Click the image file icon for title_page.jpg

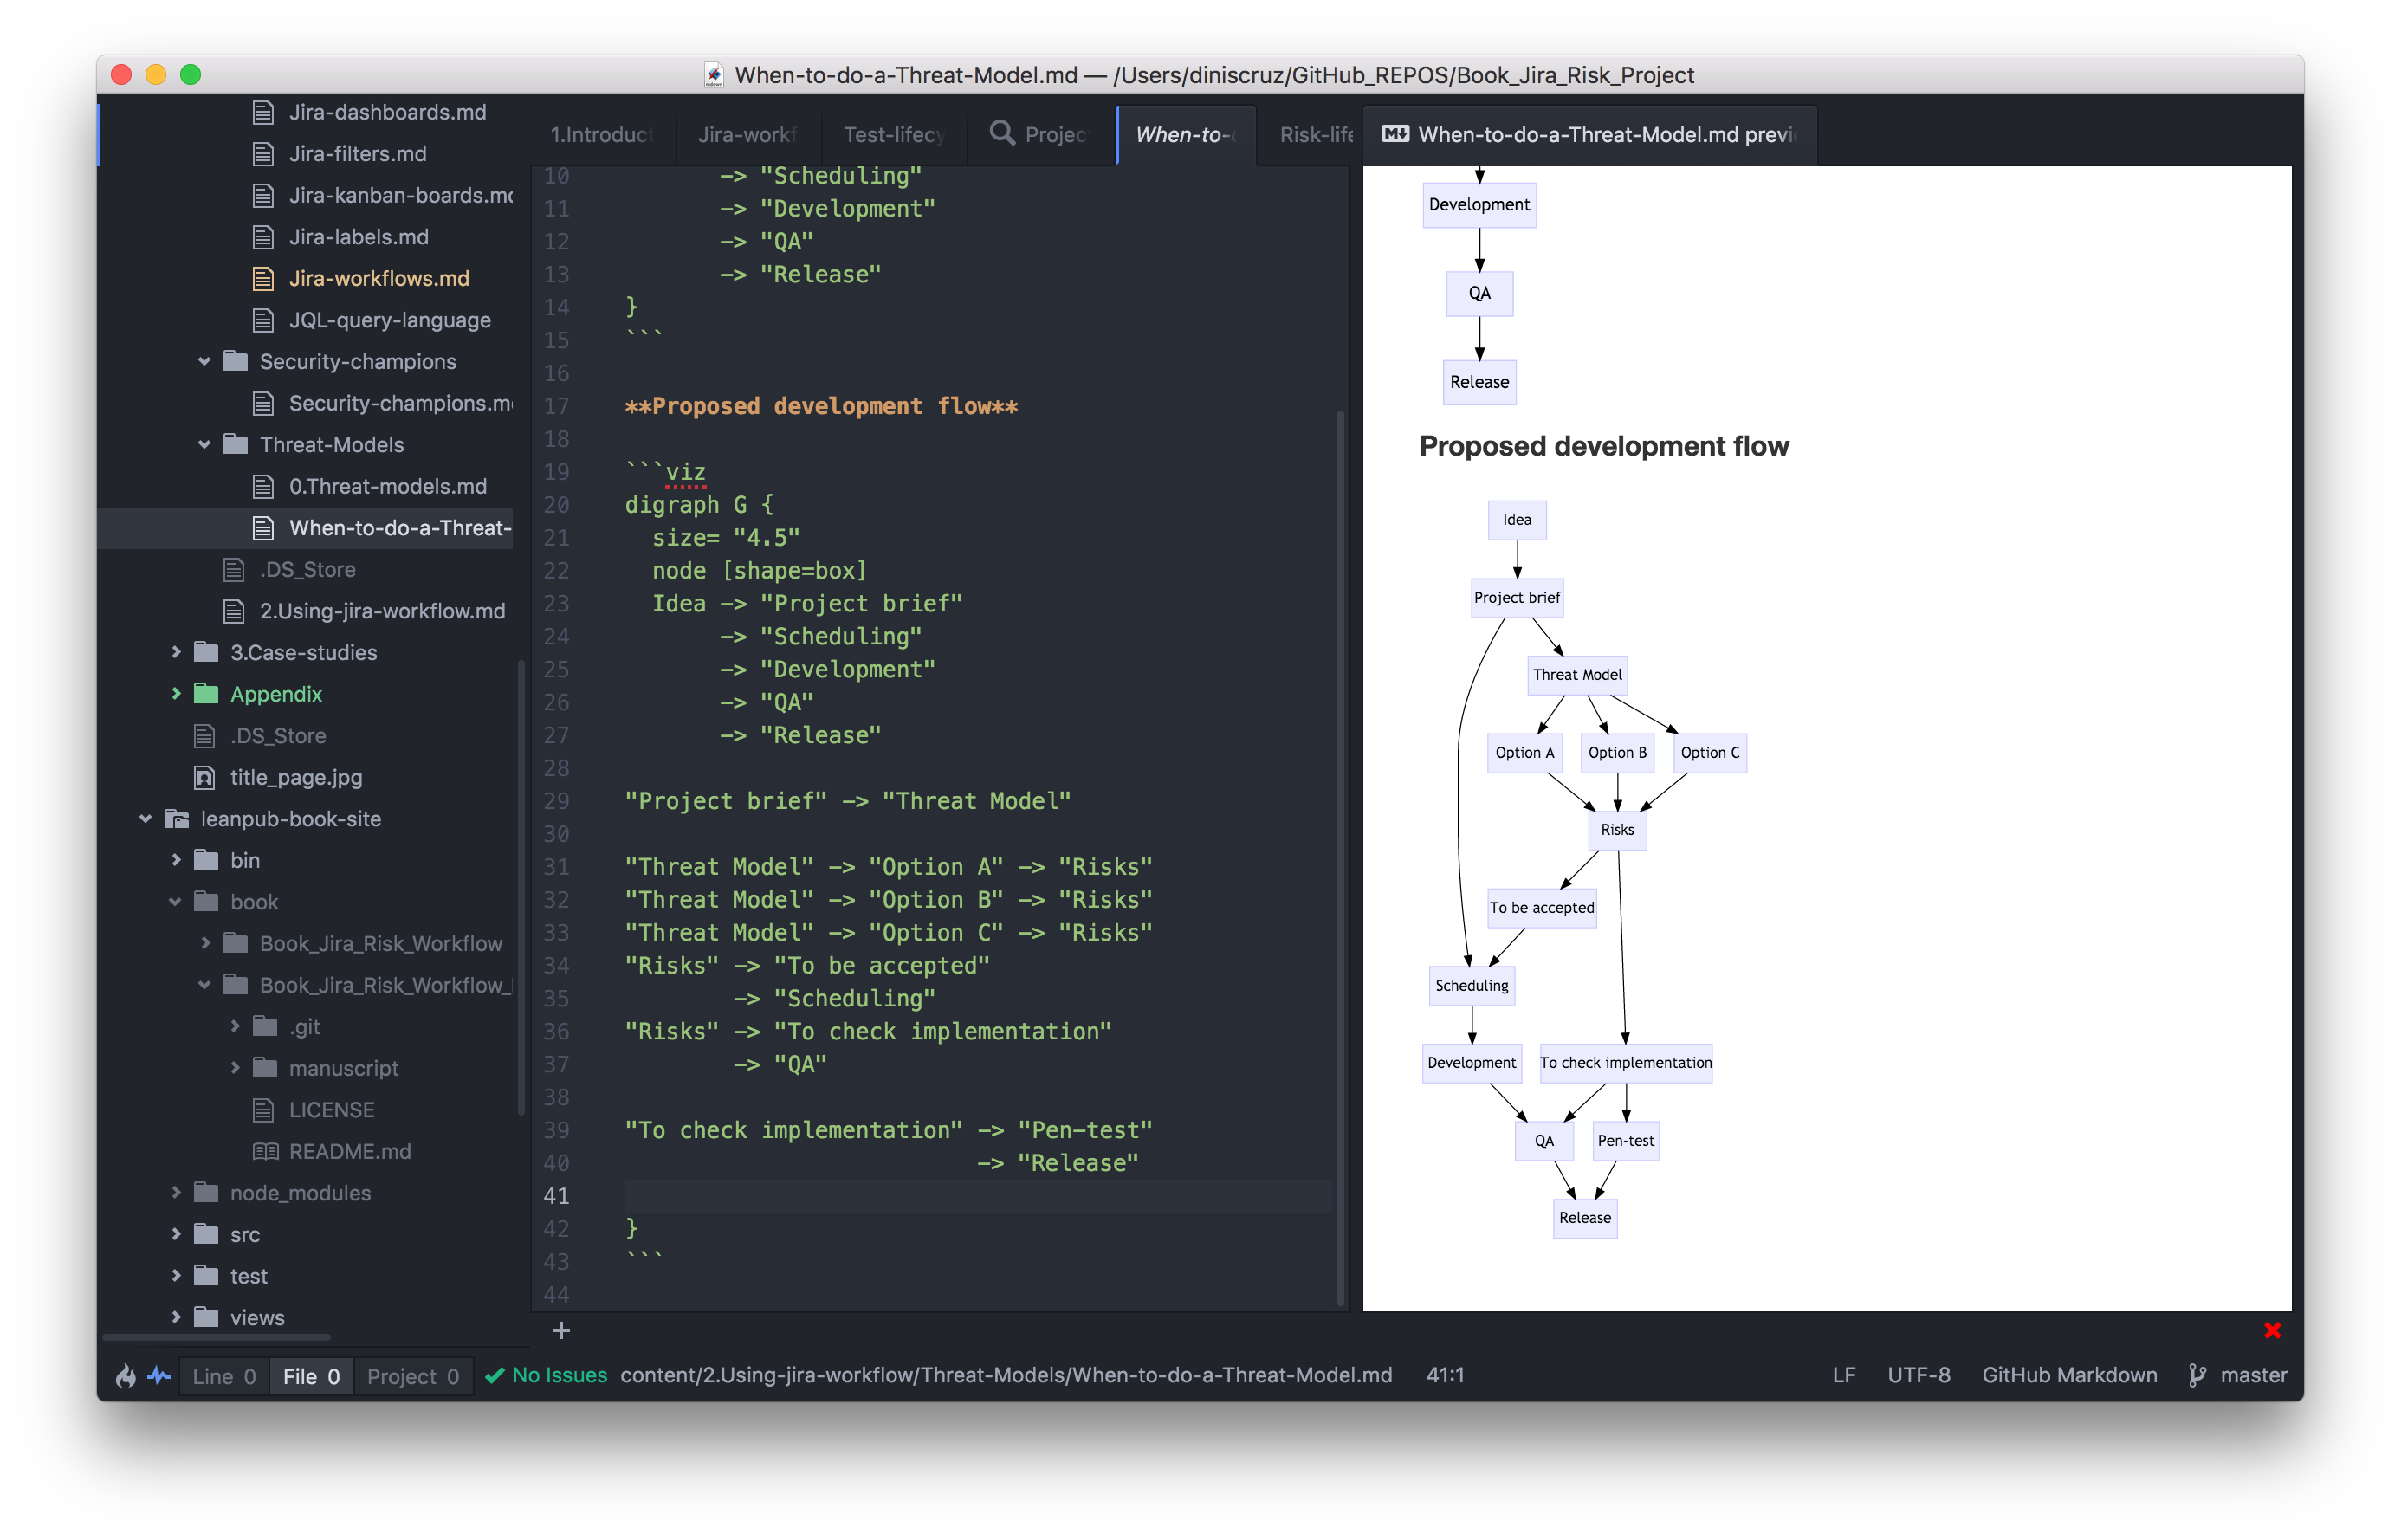205,777
